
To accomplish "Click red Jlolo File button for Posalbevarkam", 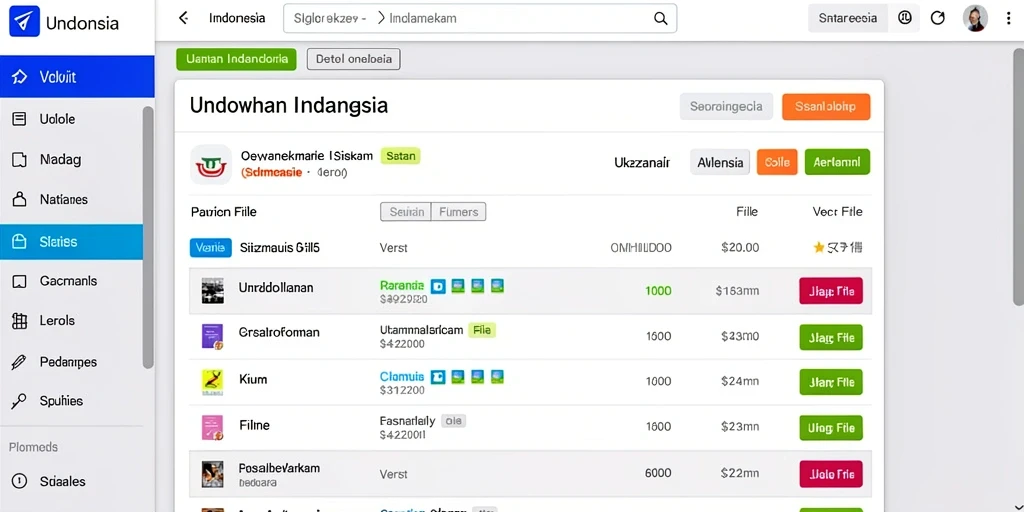I will (831, 473).
